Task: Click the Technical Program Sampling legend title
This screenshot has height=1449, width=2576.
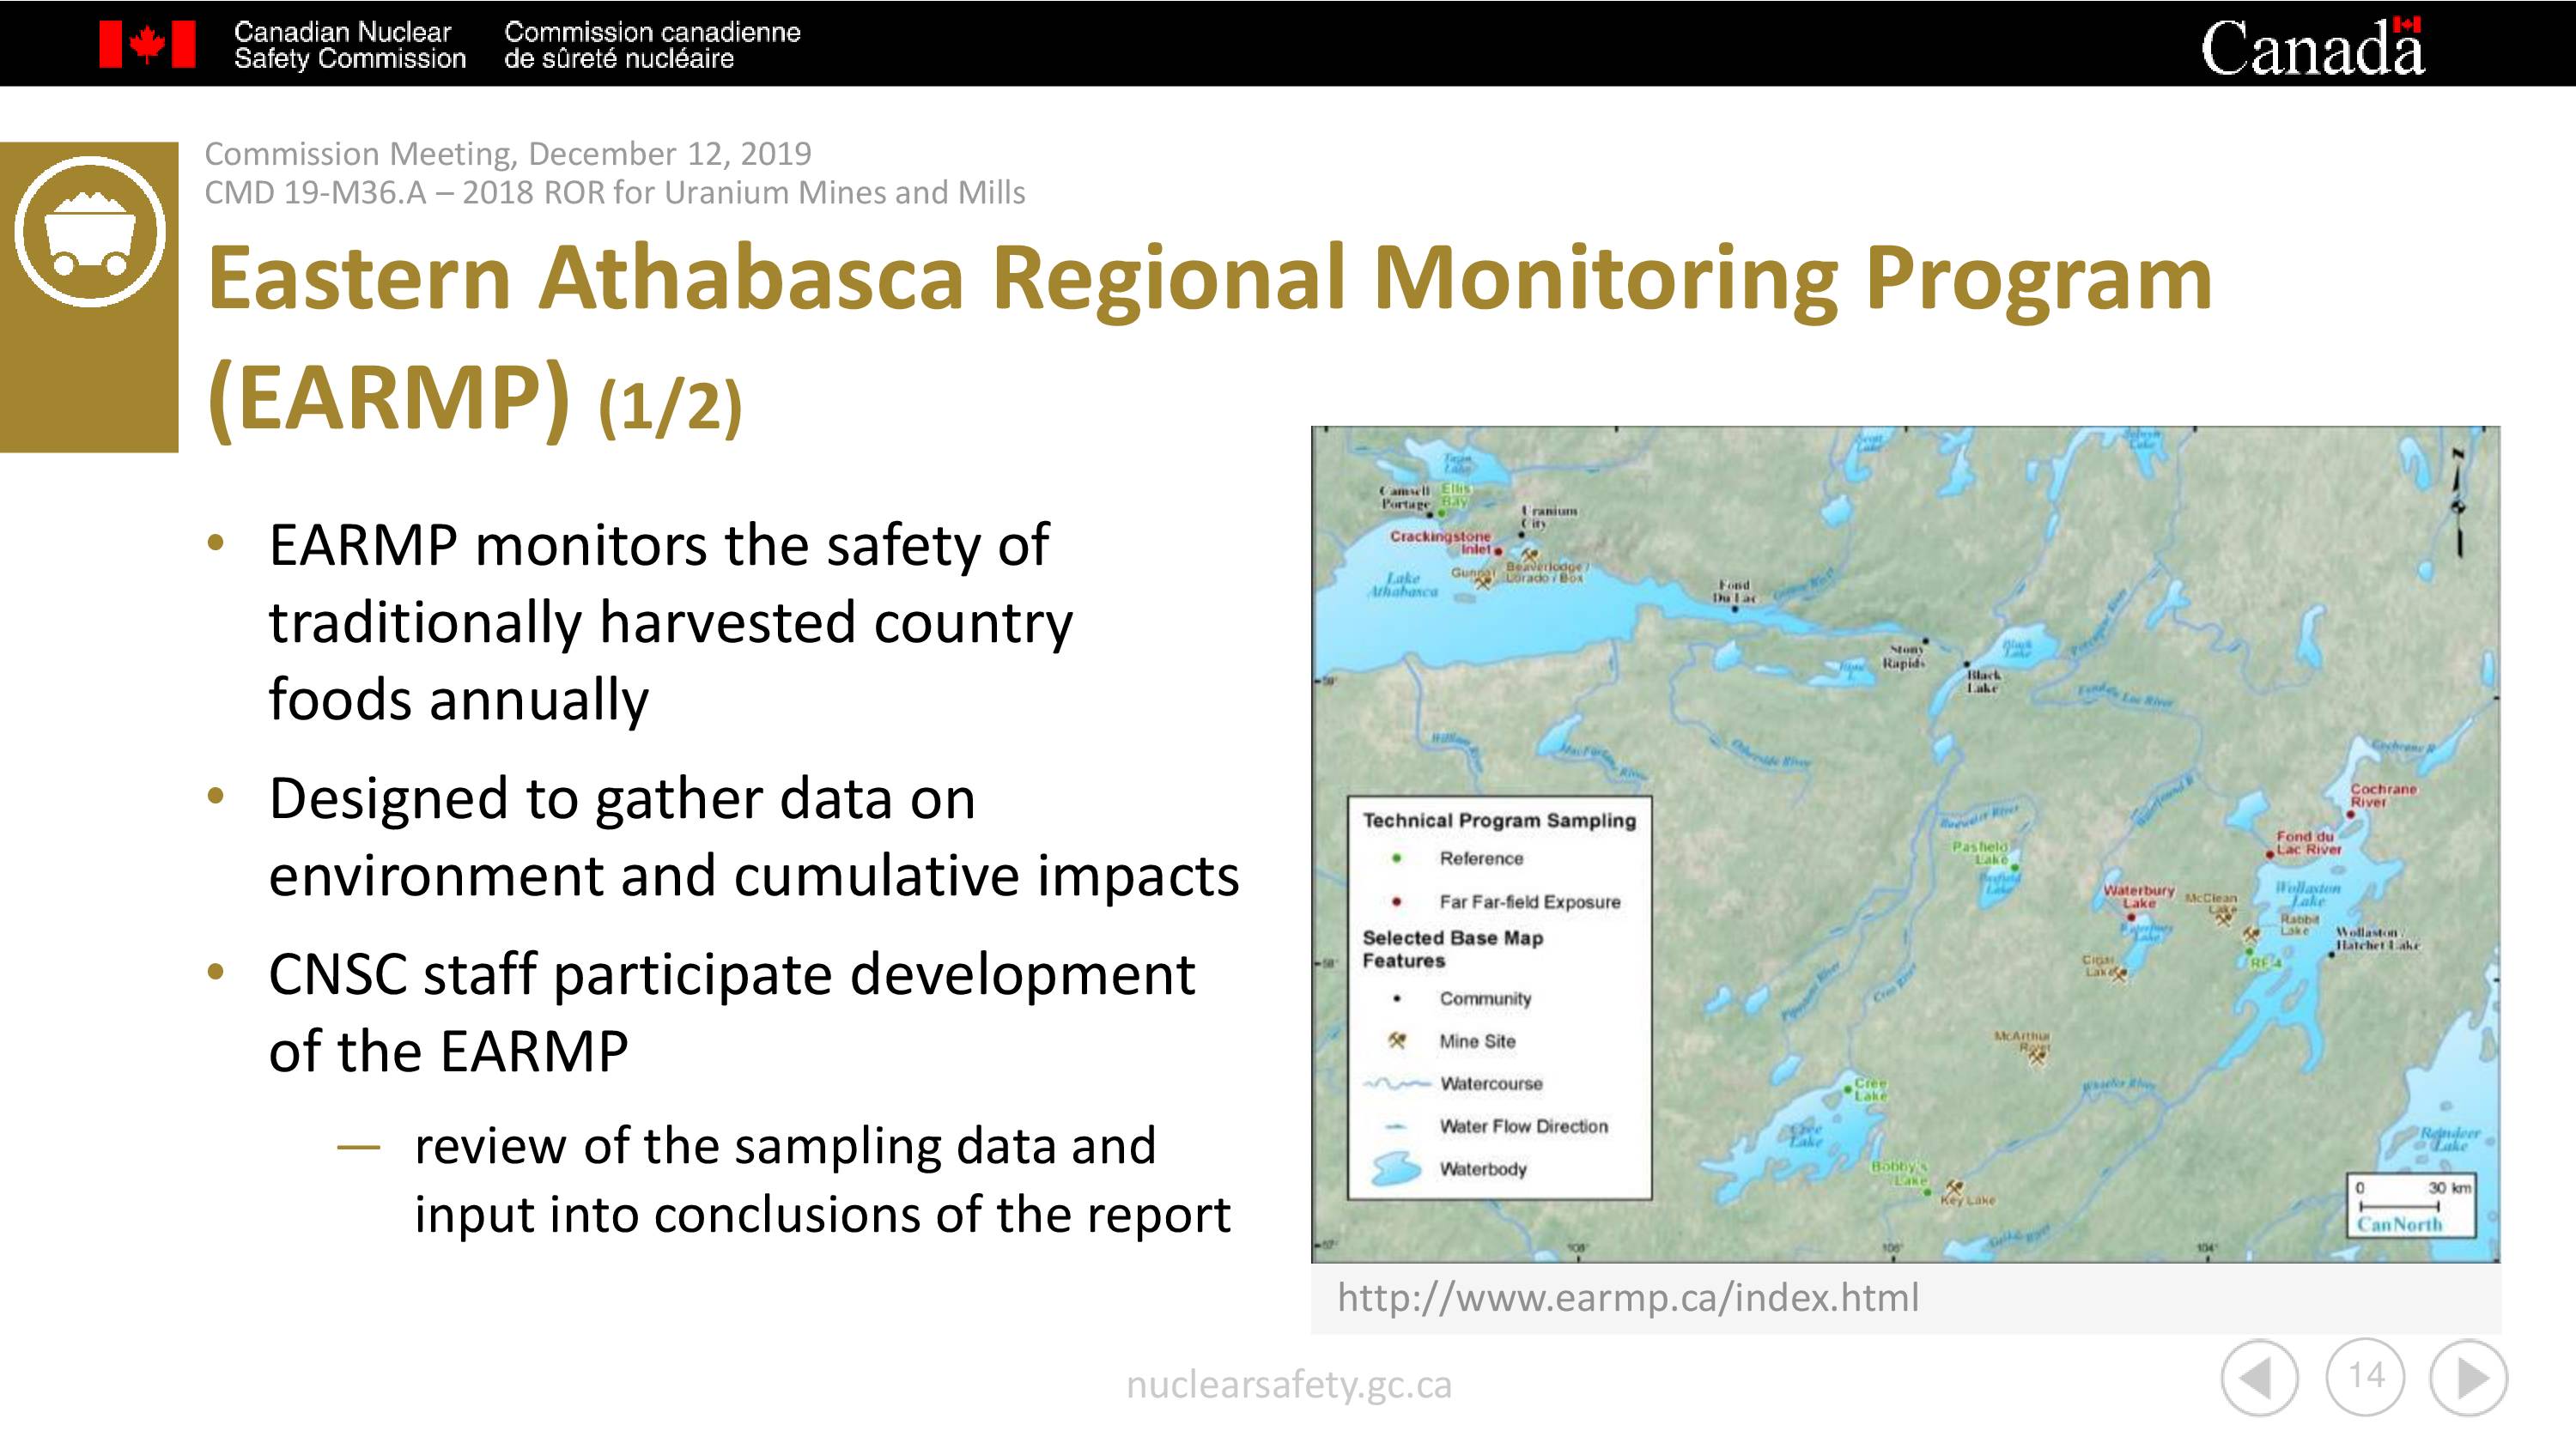Action: (1499, 820)
